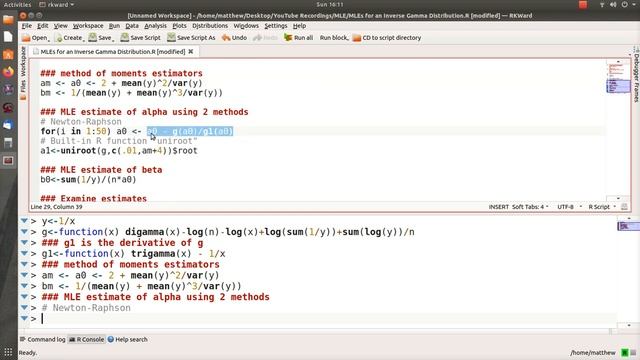Collapse console entry 'method of moments estimators'
The height and width of the screenshot is (360, 640).
point(24,264)
